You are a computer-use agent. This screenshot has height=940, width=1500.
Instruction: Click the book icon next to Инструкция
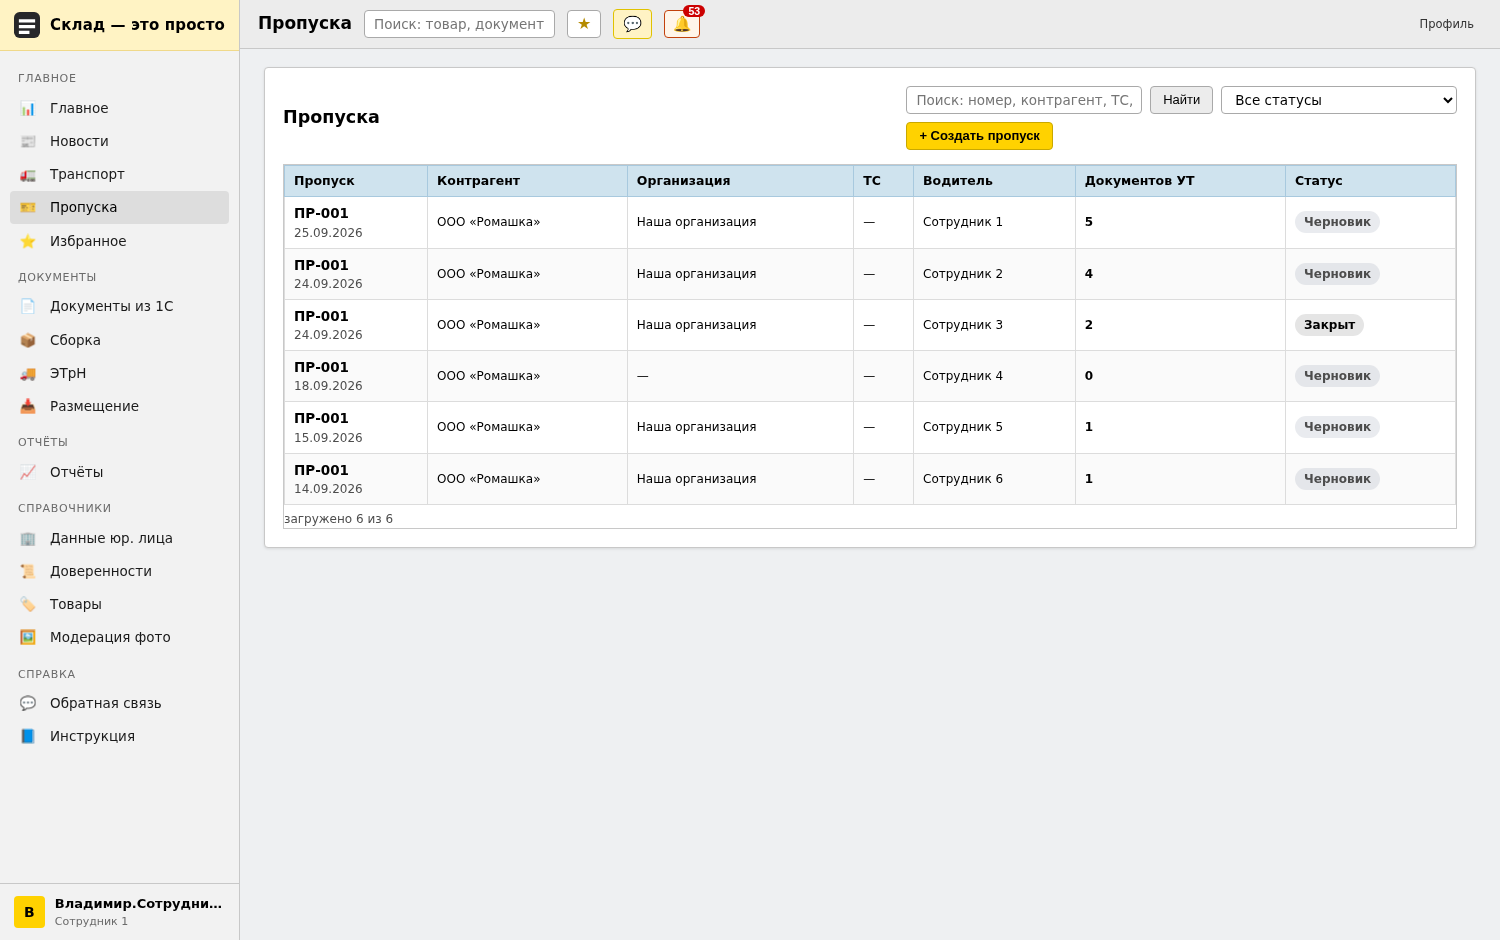click(28, 736)
